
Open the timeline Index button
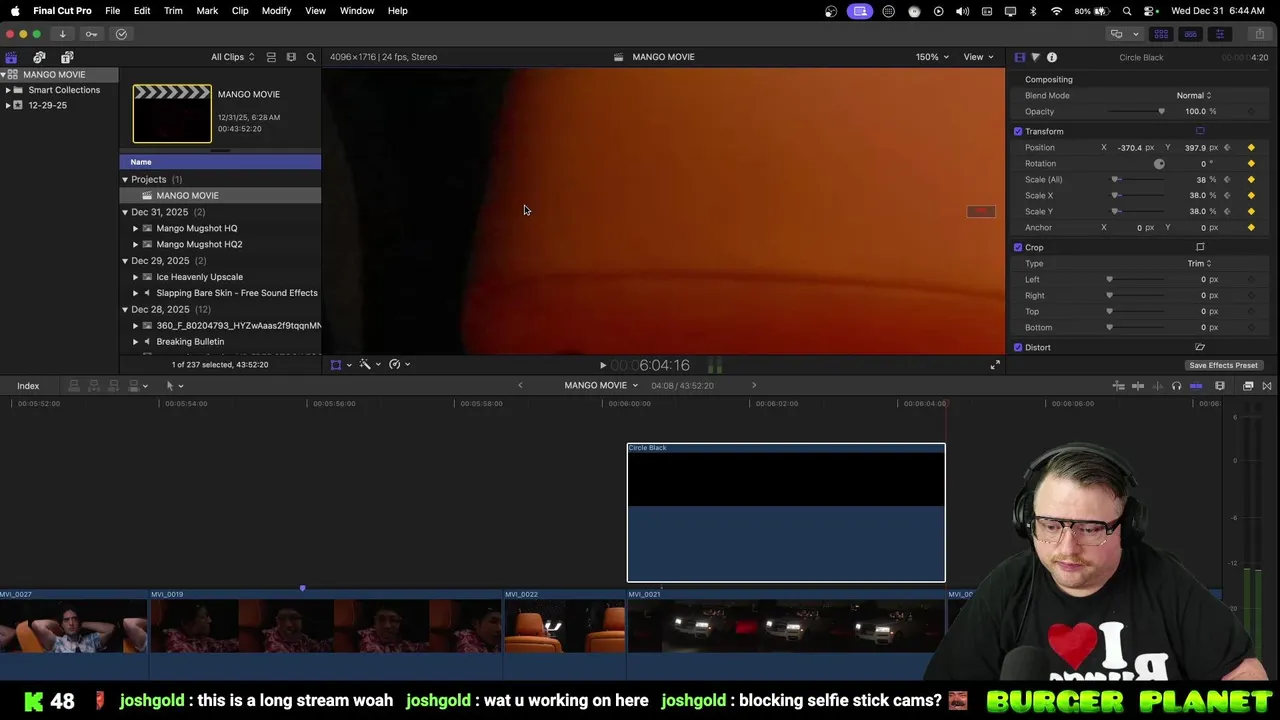(28, 386)
